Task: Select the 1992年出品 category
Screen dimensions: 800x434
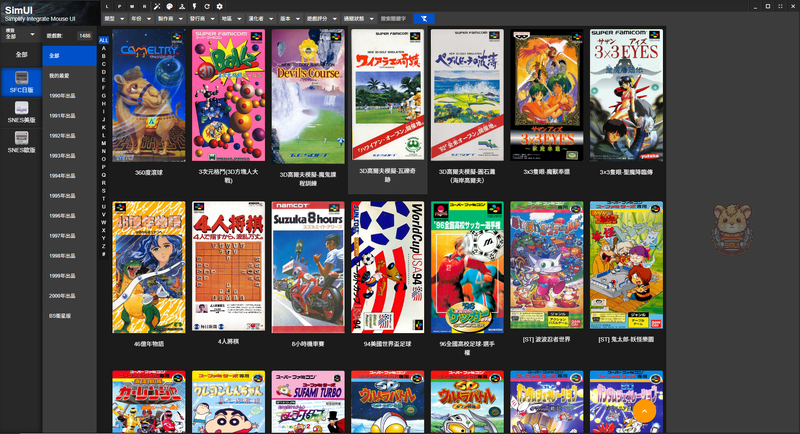Action: coord(69,136)
